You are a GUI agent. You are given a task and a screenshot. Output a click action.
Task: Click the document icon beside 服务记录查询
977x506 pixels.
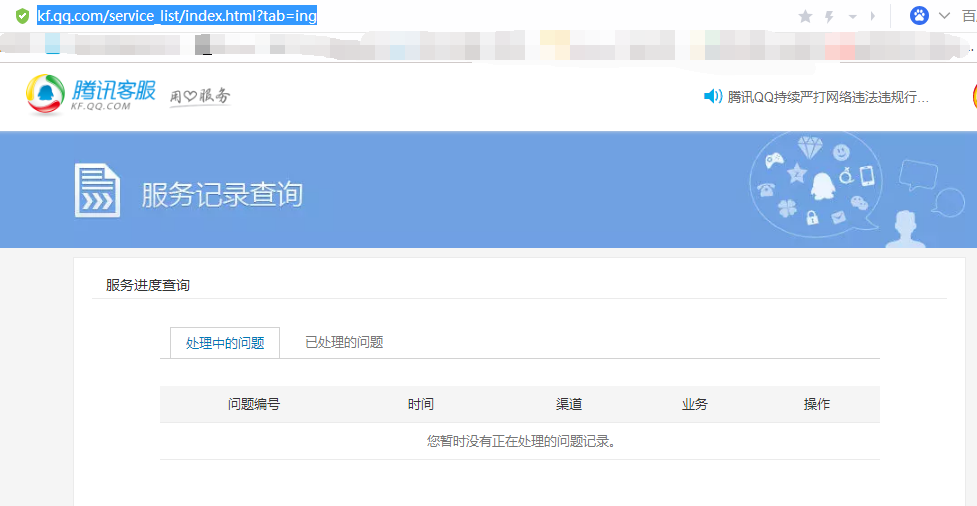(x=97, y=190)
